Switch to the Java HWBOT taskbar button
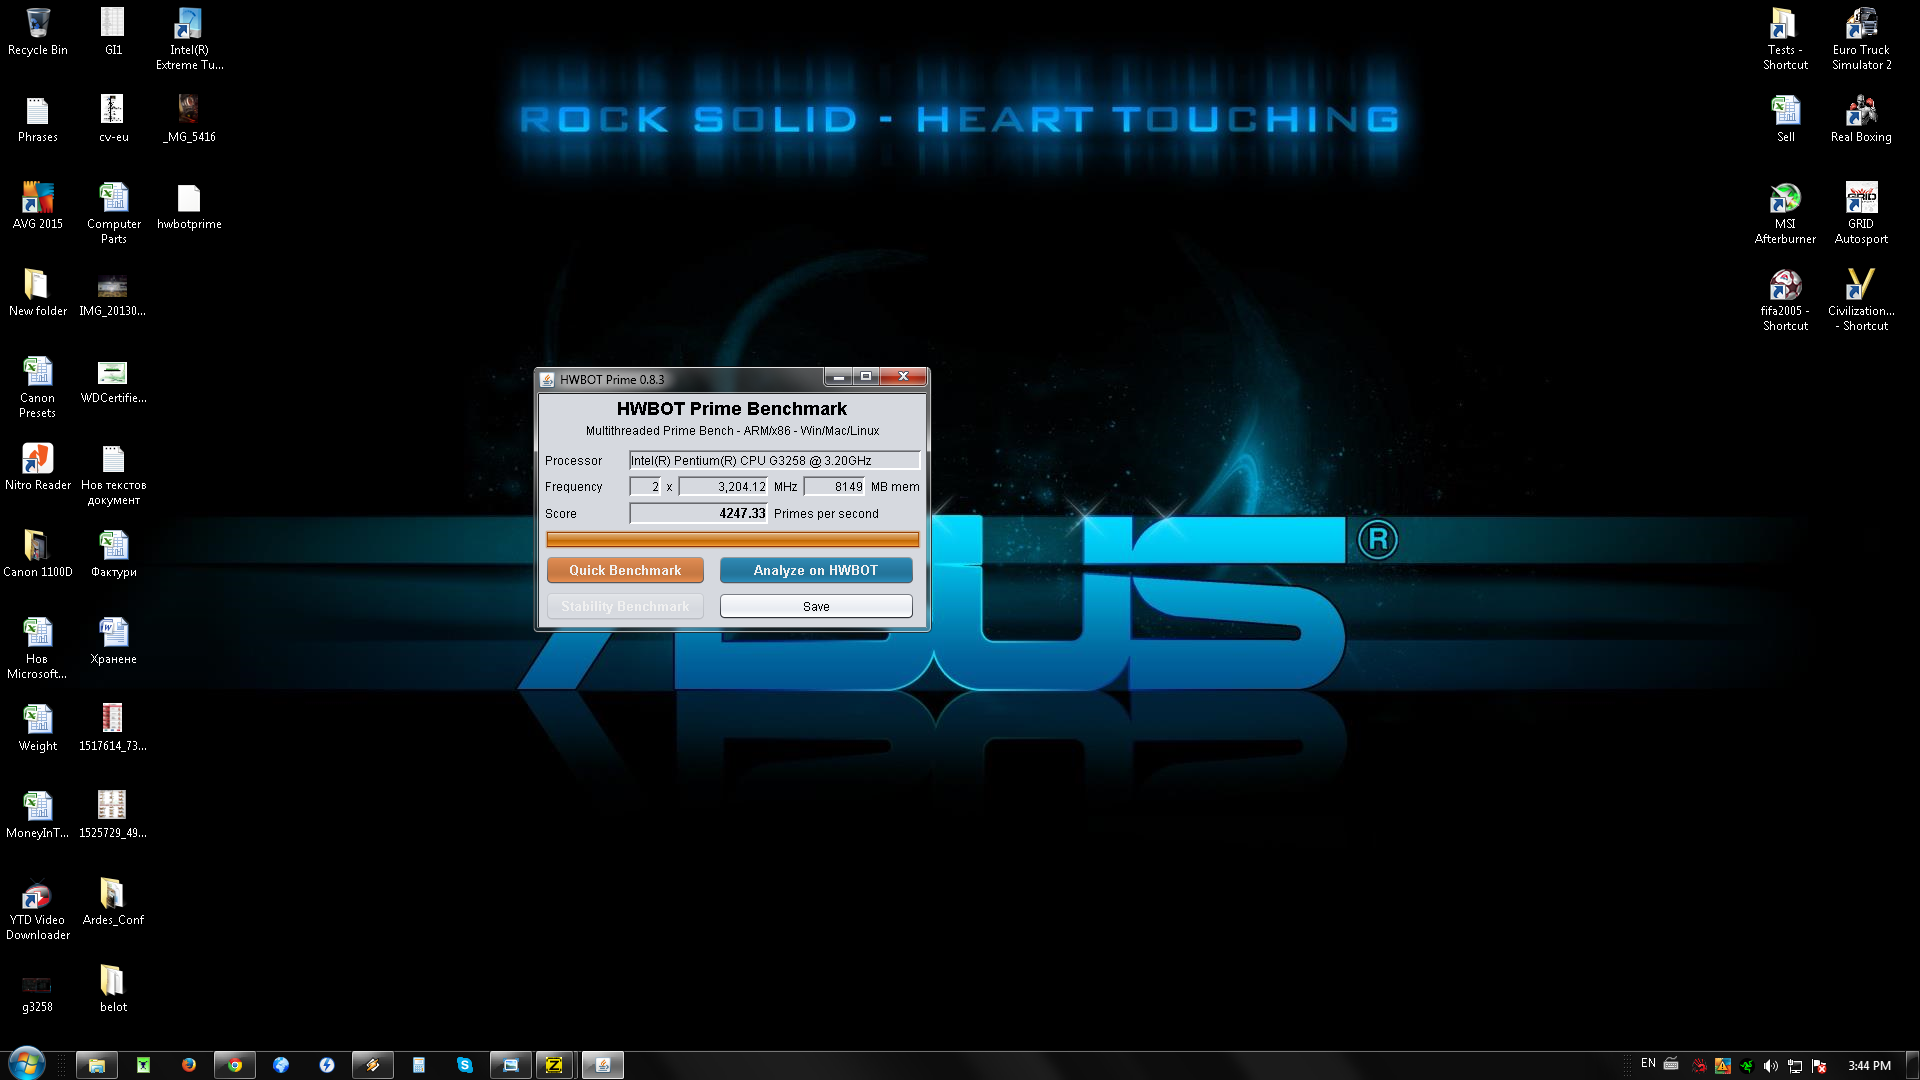The height and width of the screenshot is (1080, 1920). (603, 1065)
